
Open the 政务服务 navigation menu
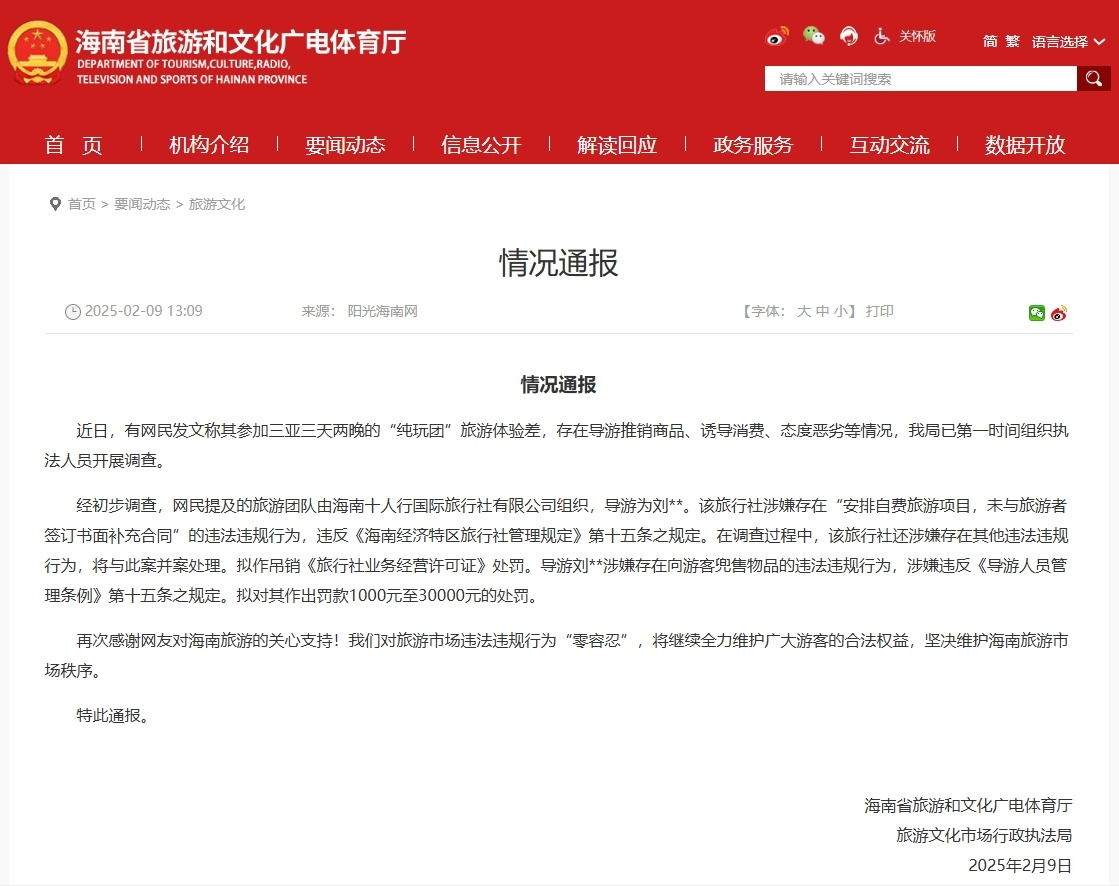(x=753, y=145)
